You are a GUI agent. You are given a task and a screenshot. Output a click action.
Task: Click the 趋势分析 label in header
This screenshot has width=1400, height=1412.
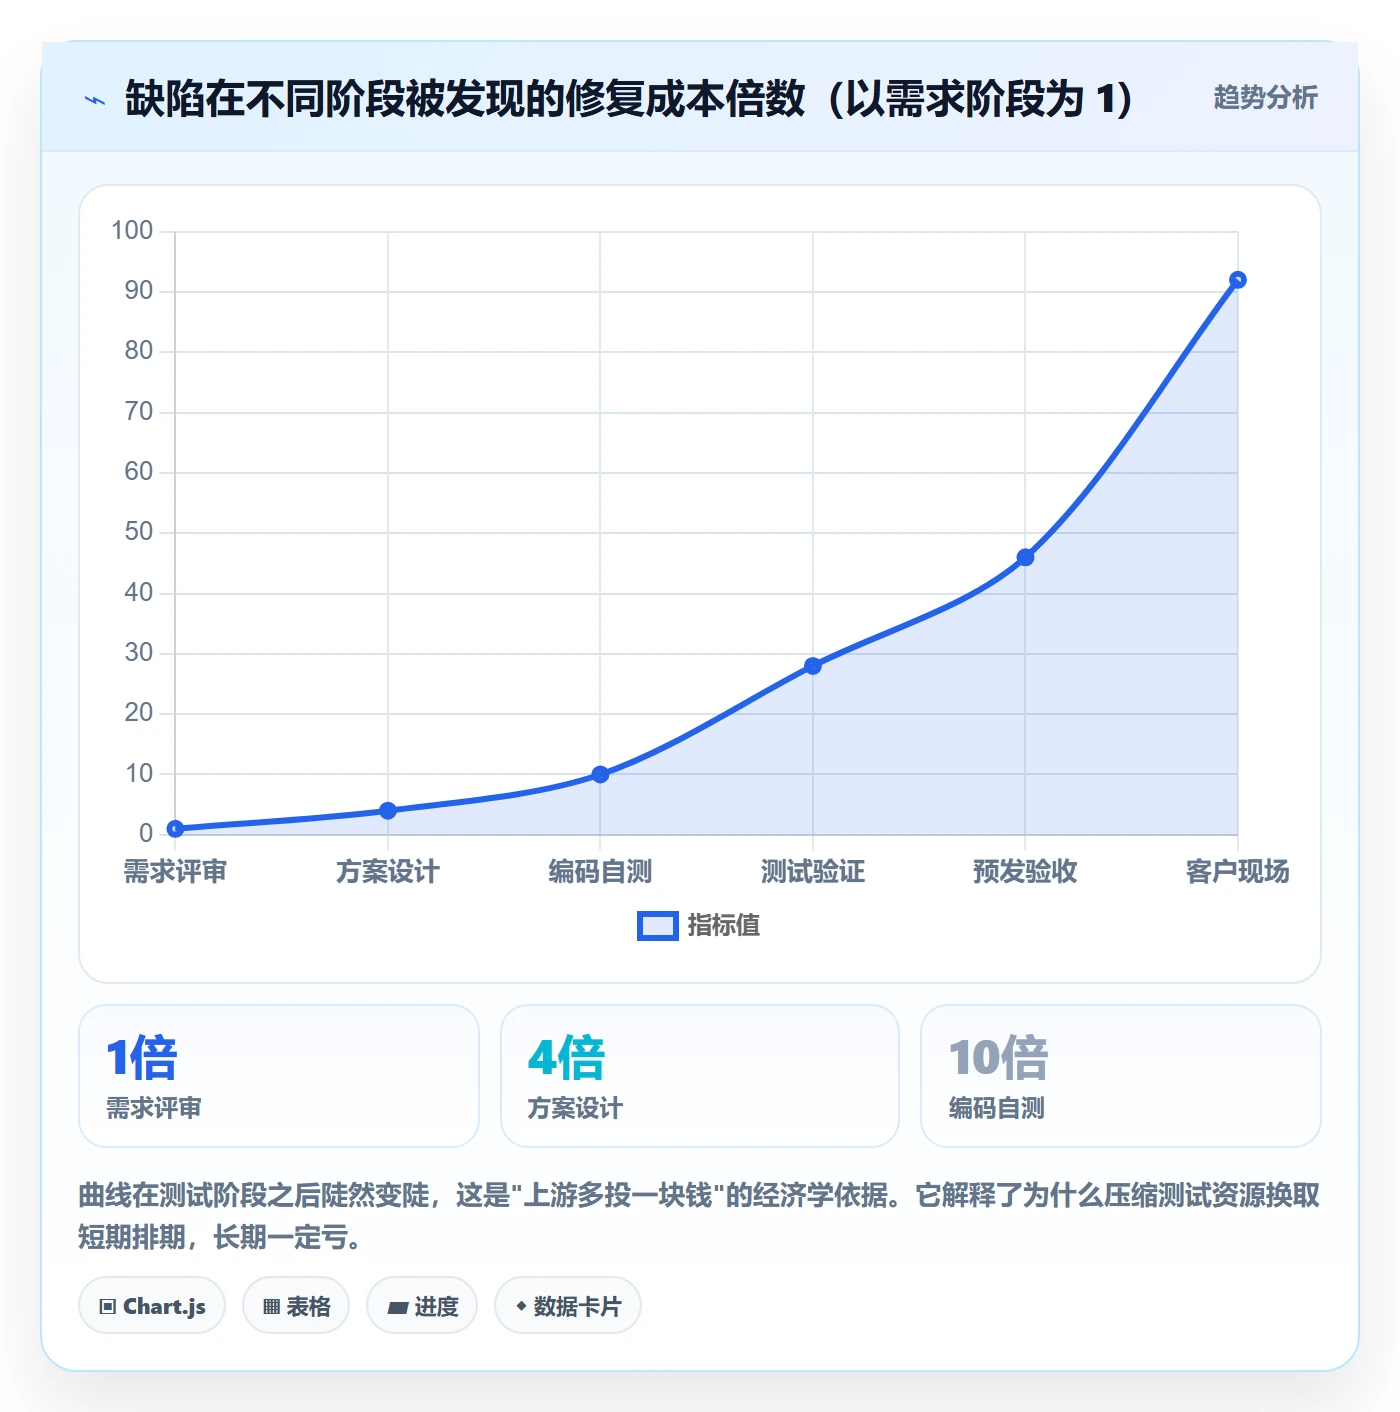click(1265, 98)
